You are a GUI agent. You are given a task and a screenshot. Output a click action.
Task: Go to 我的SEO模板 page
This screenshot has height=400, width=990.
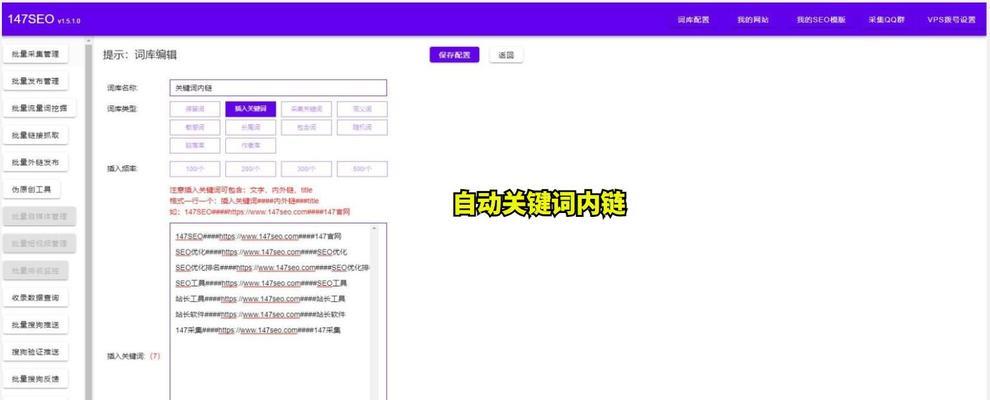coord(820,20)
